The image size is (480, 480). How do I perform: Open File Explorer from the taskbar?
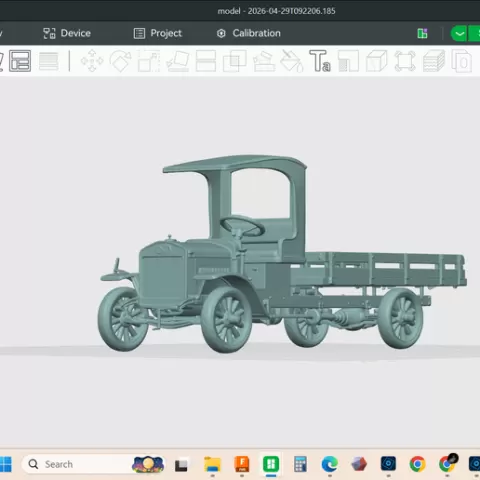click(212, 464)
